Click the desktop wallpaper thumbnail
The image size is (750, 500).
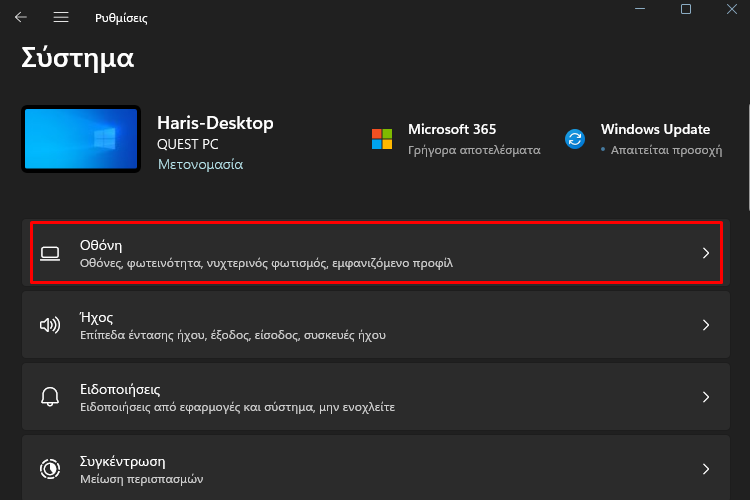81,139
